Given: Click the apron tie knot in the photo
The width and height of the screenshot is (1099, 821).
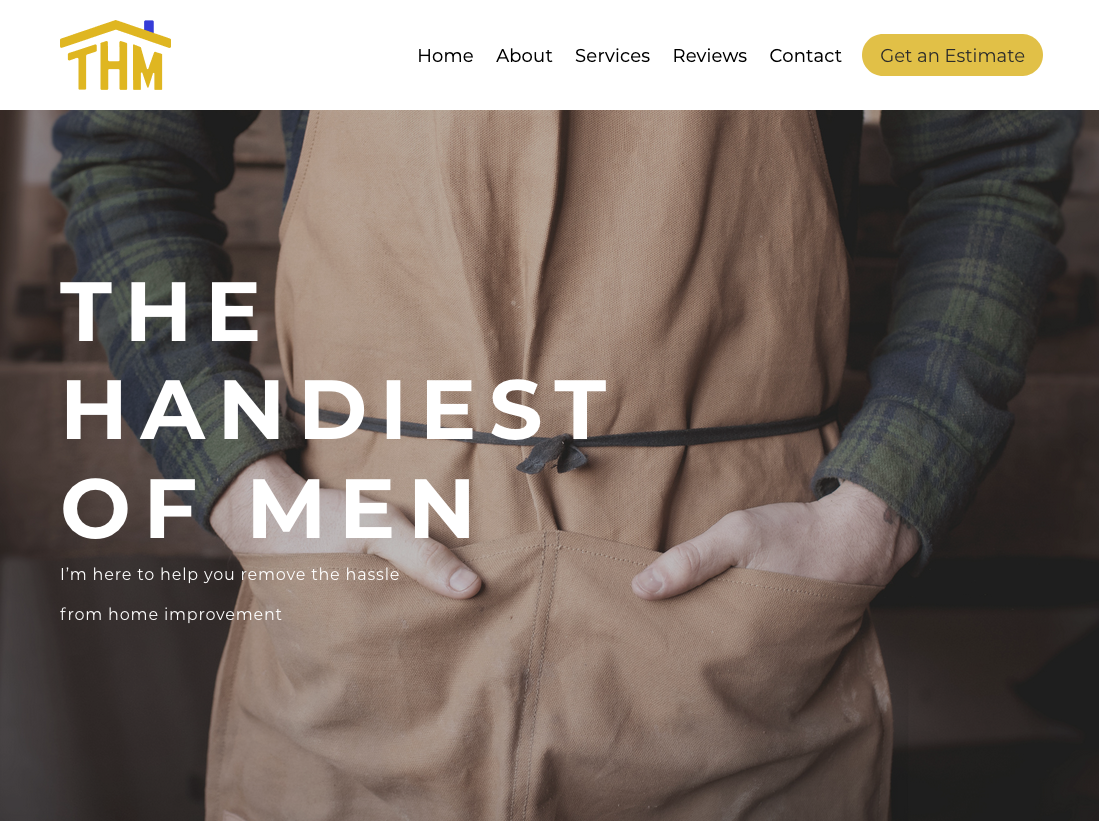Looking at the screenshot, I should (x=554, y=454).
